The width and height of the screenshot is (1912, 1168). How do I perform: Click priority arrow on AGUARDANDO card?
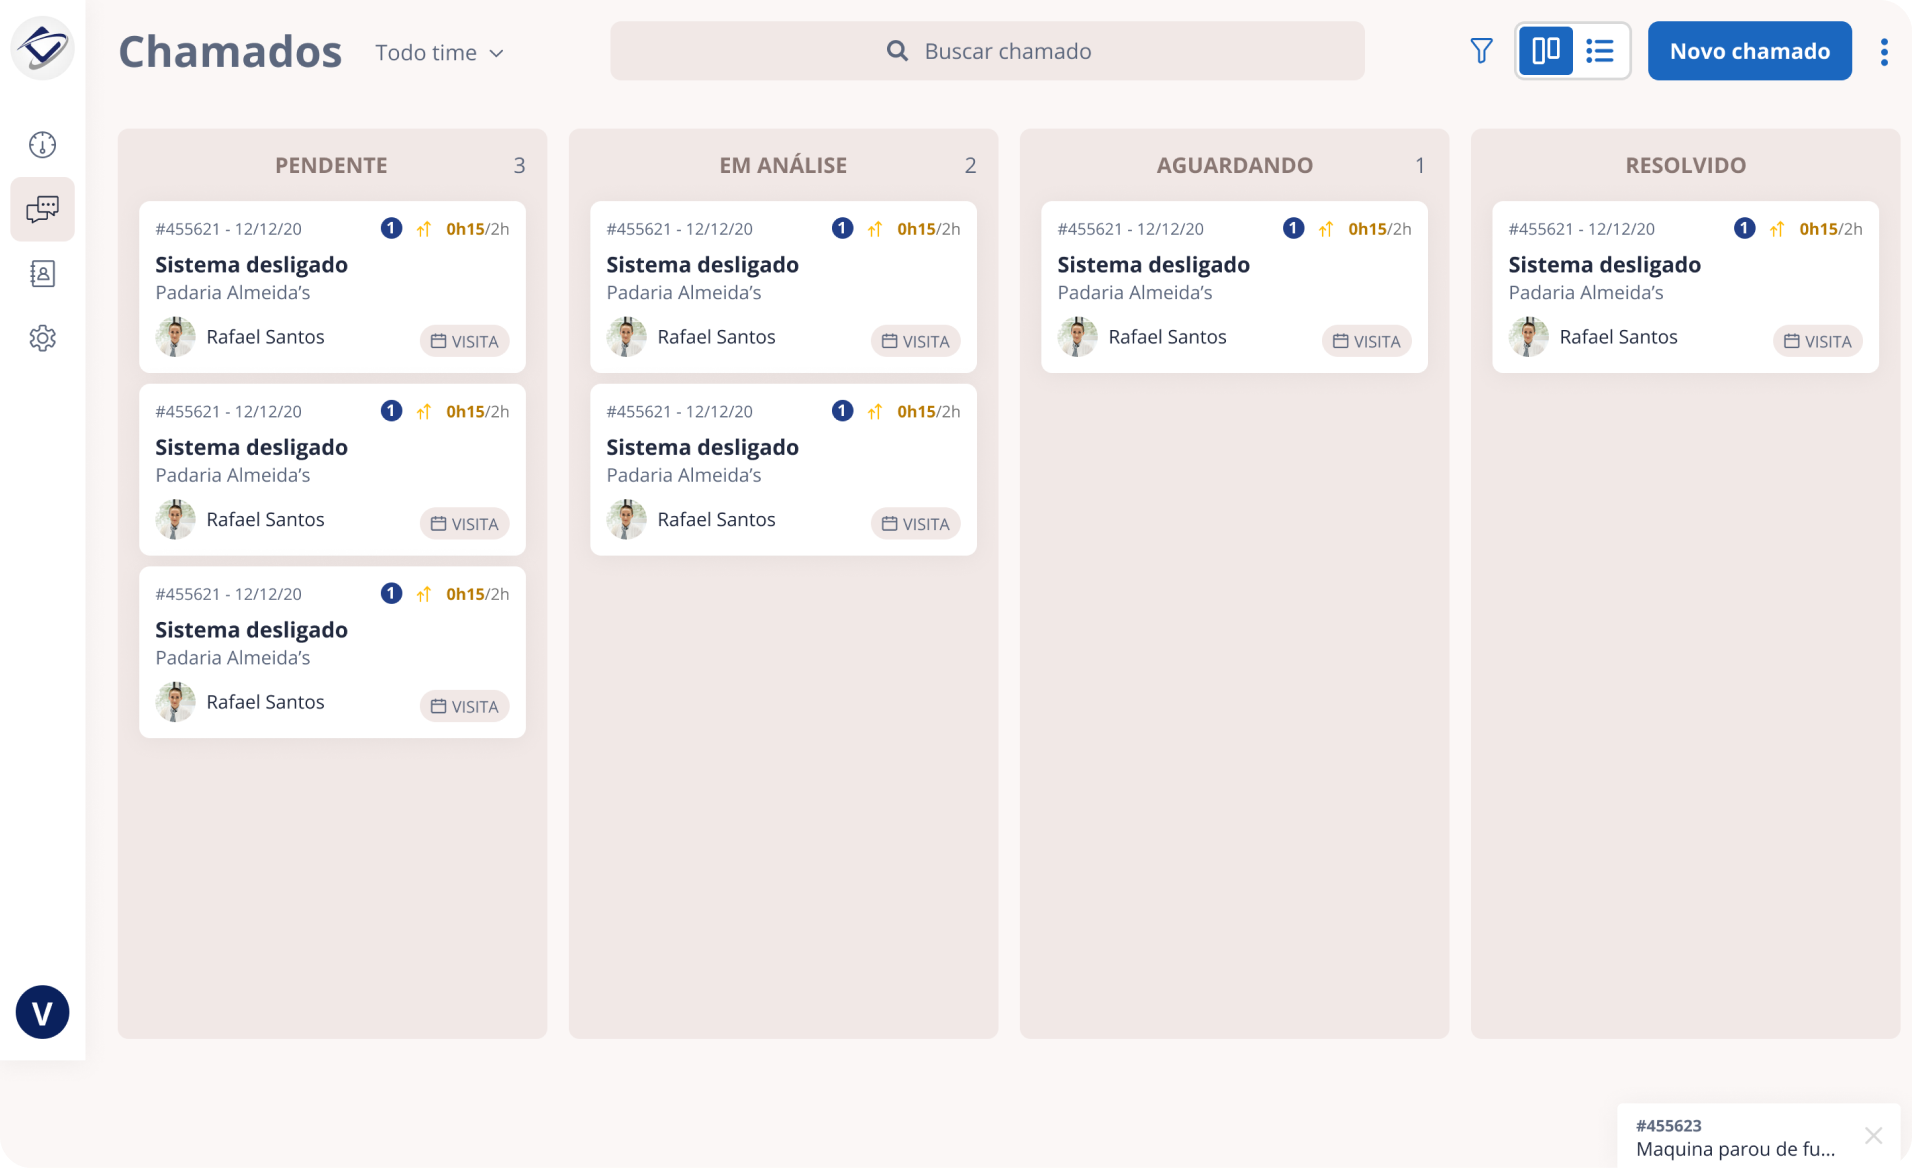[x=1326, y=229]
